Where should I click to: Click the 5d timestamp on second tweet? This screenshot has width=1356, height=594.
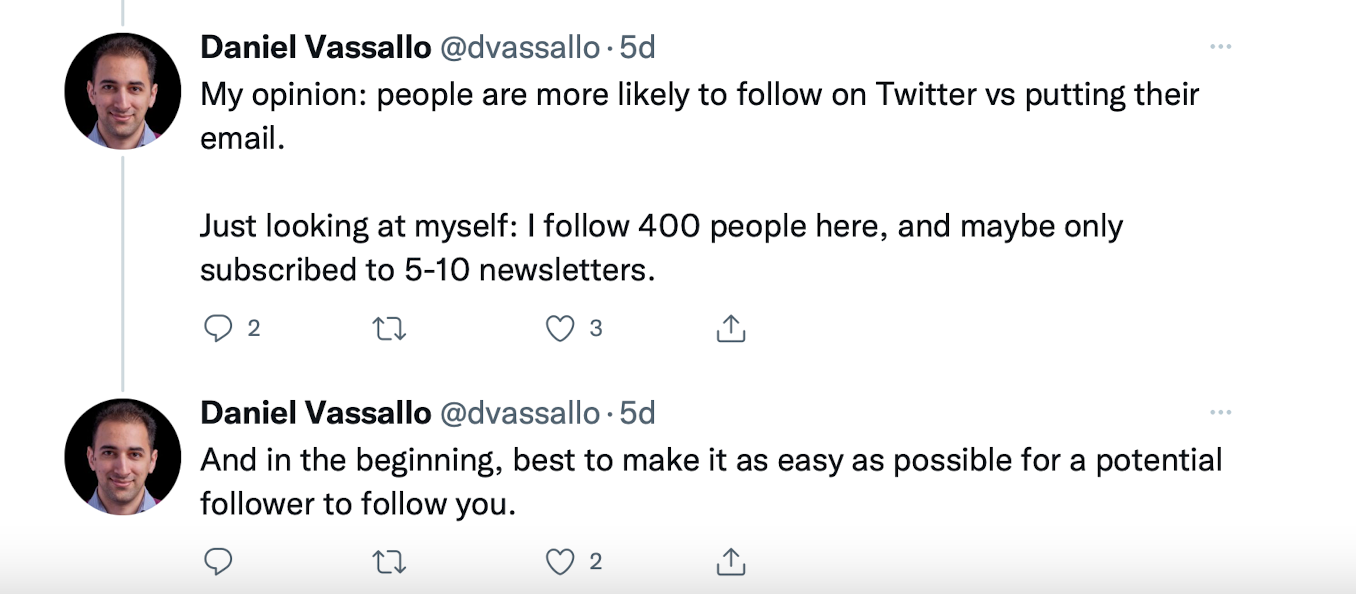click(637, 412)
